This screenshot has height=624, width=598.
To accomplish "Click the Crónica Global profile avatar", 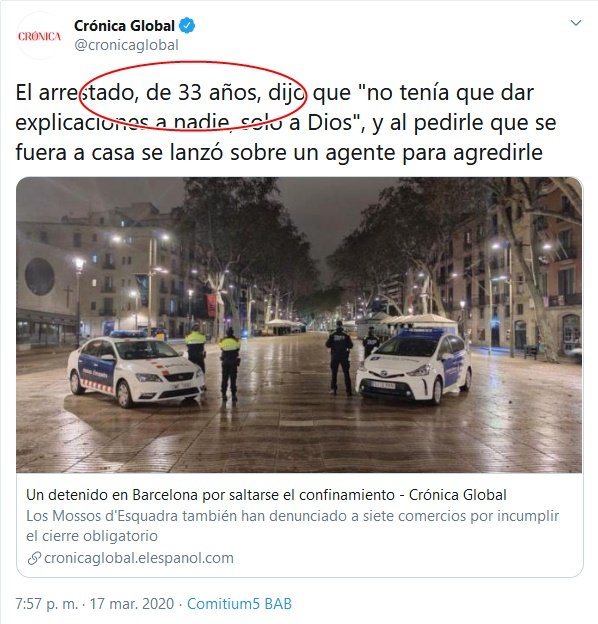I will pos(39,36).
